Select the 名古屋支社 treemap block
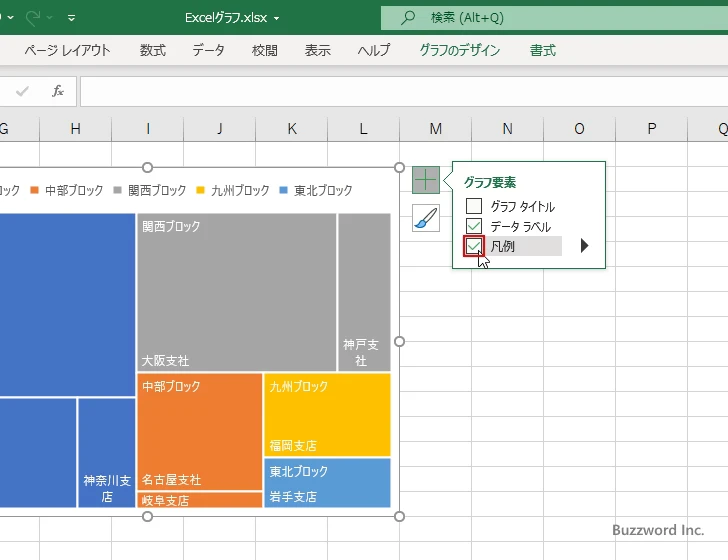Screen dimensions: 728x560 [x=200, y=431]
